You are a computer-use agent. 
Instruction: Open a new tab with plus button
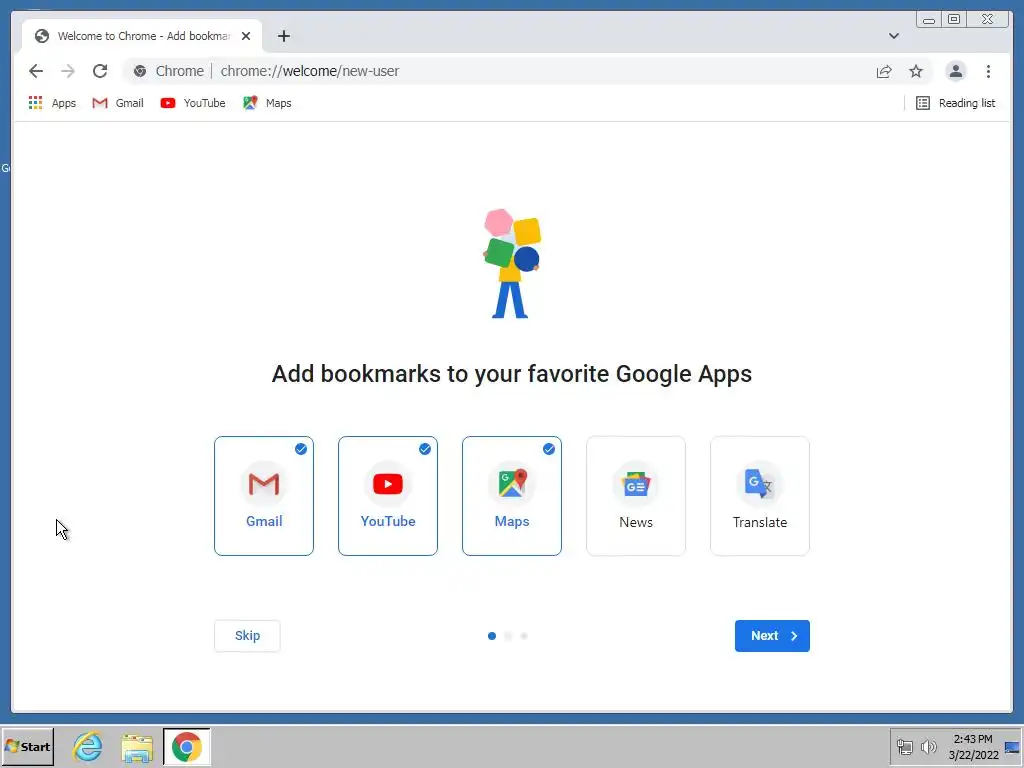[x=283, y=36]
